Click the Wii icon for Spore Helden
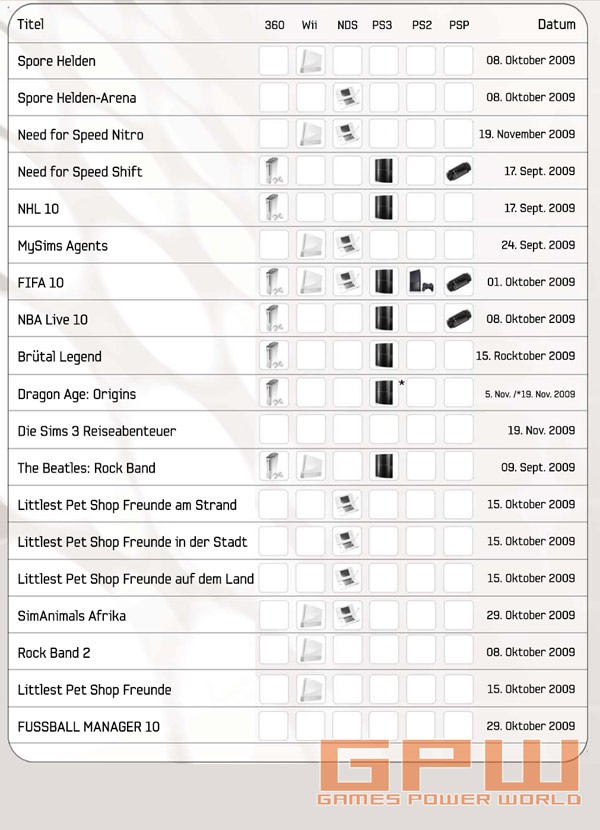Viewport: 600px width, 830px height. coord(311,61)
